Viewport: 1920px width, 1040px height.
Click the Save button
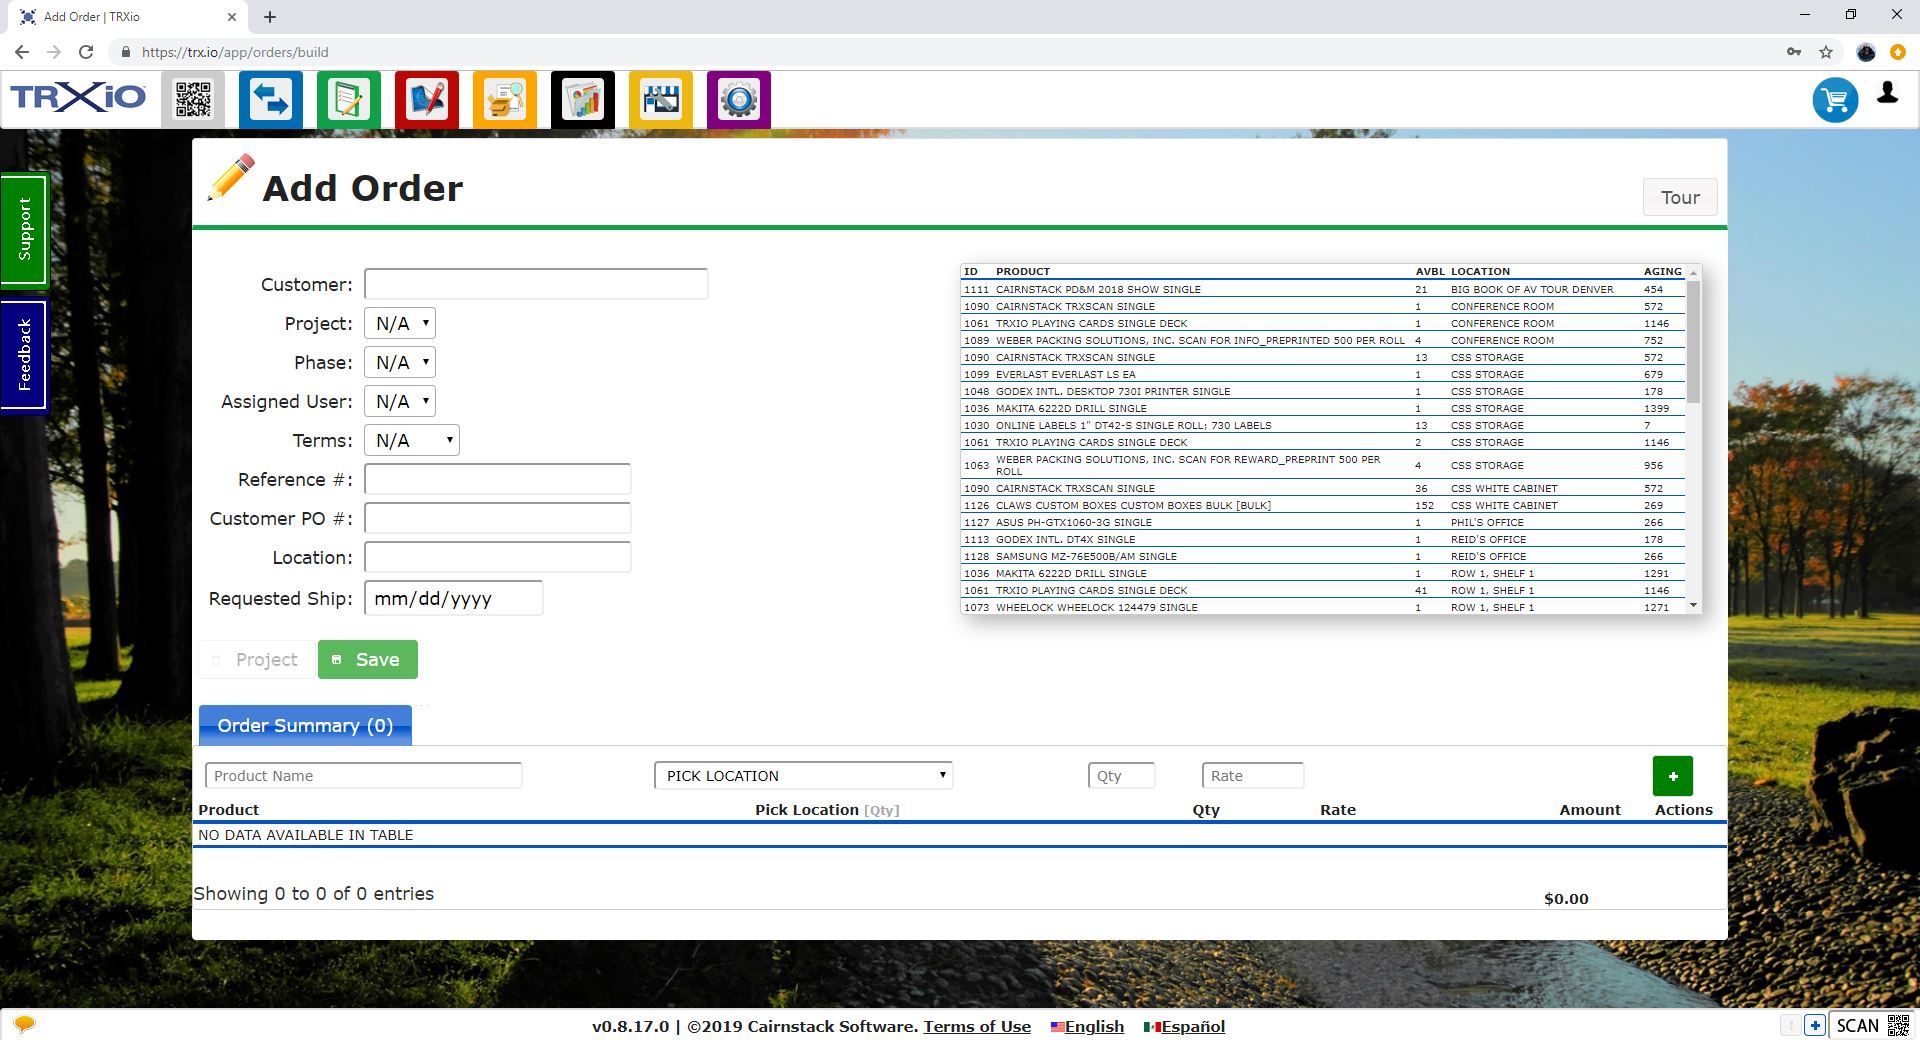(367, 659)
